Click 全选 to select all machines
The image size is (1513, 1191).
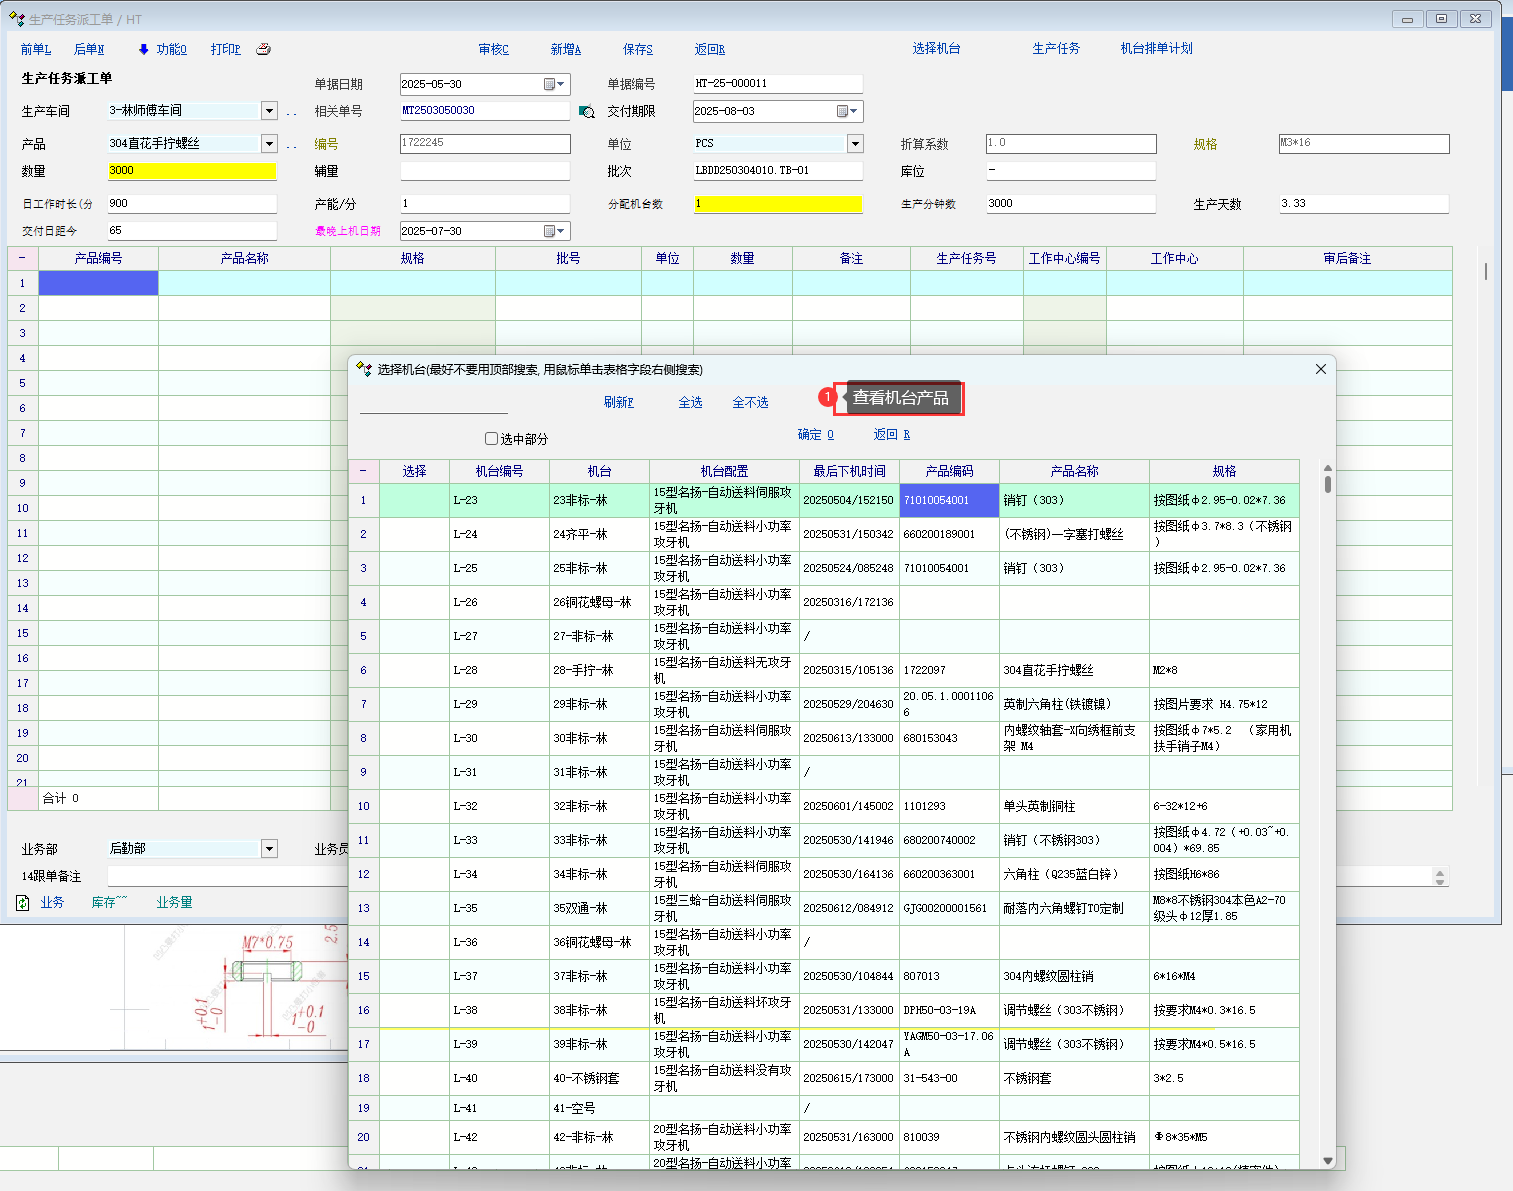(690, 402)
